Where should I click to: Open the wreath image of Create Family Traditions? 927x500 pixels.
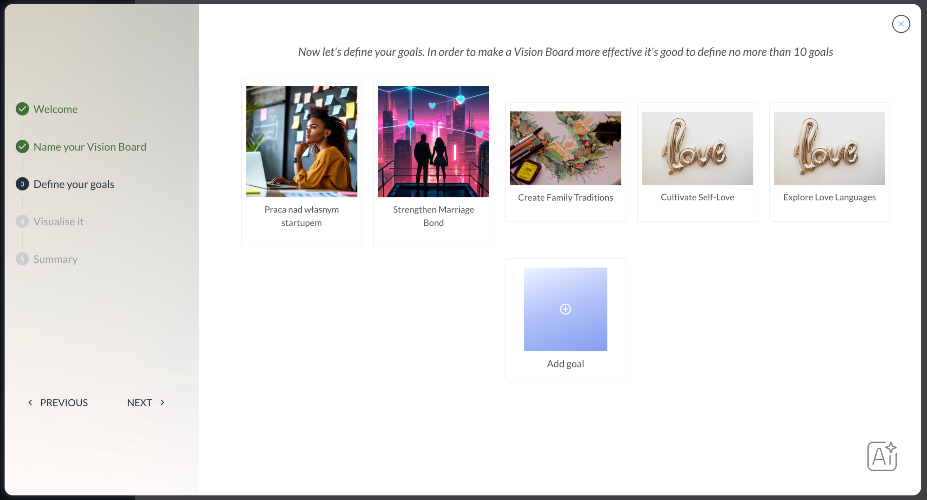point(565,148)
